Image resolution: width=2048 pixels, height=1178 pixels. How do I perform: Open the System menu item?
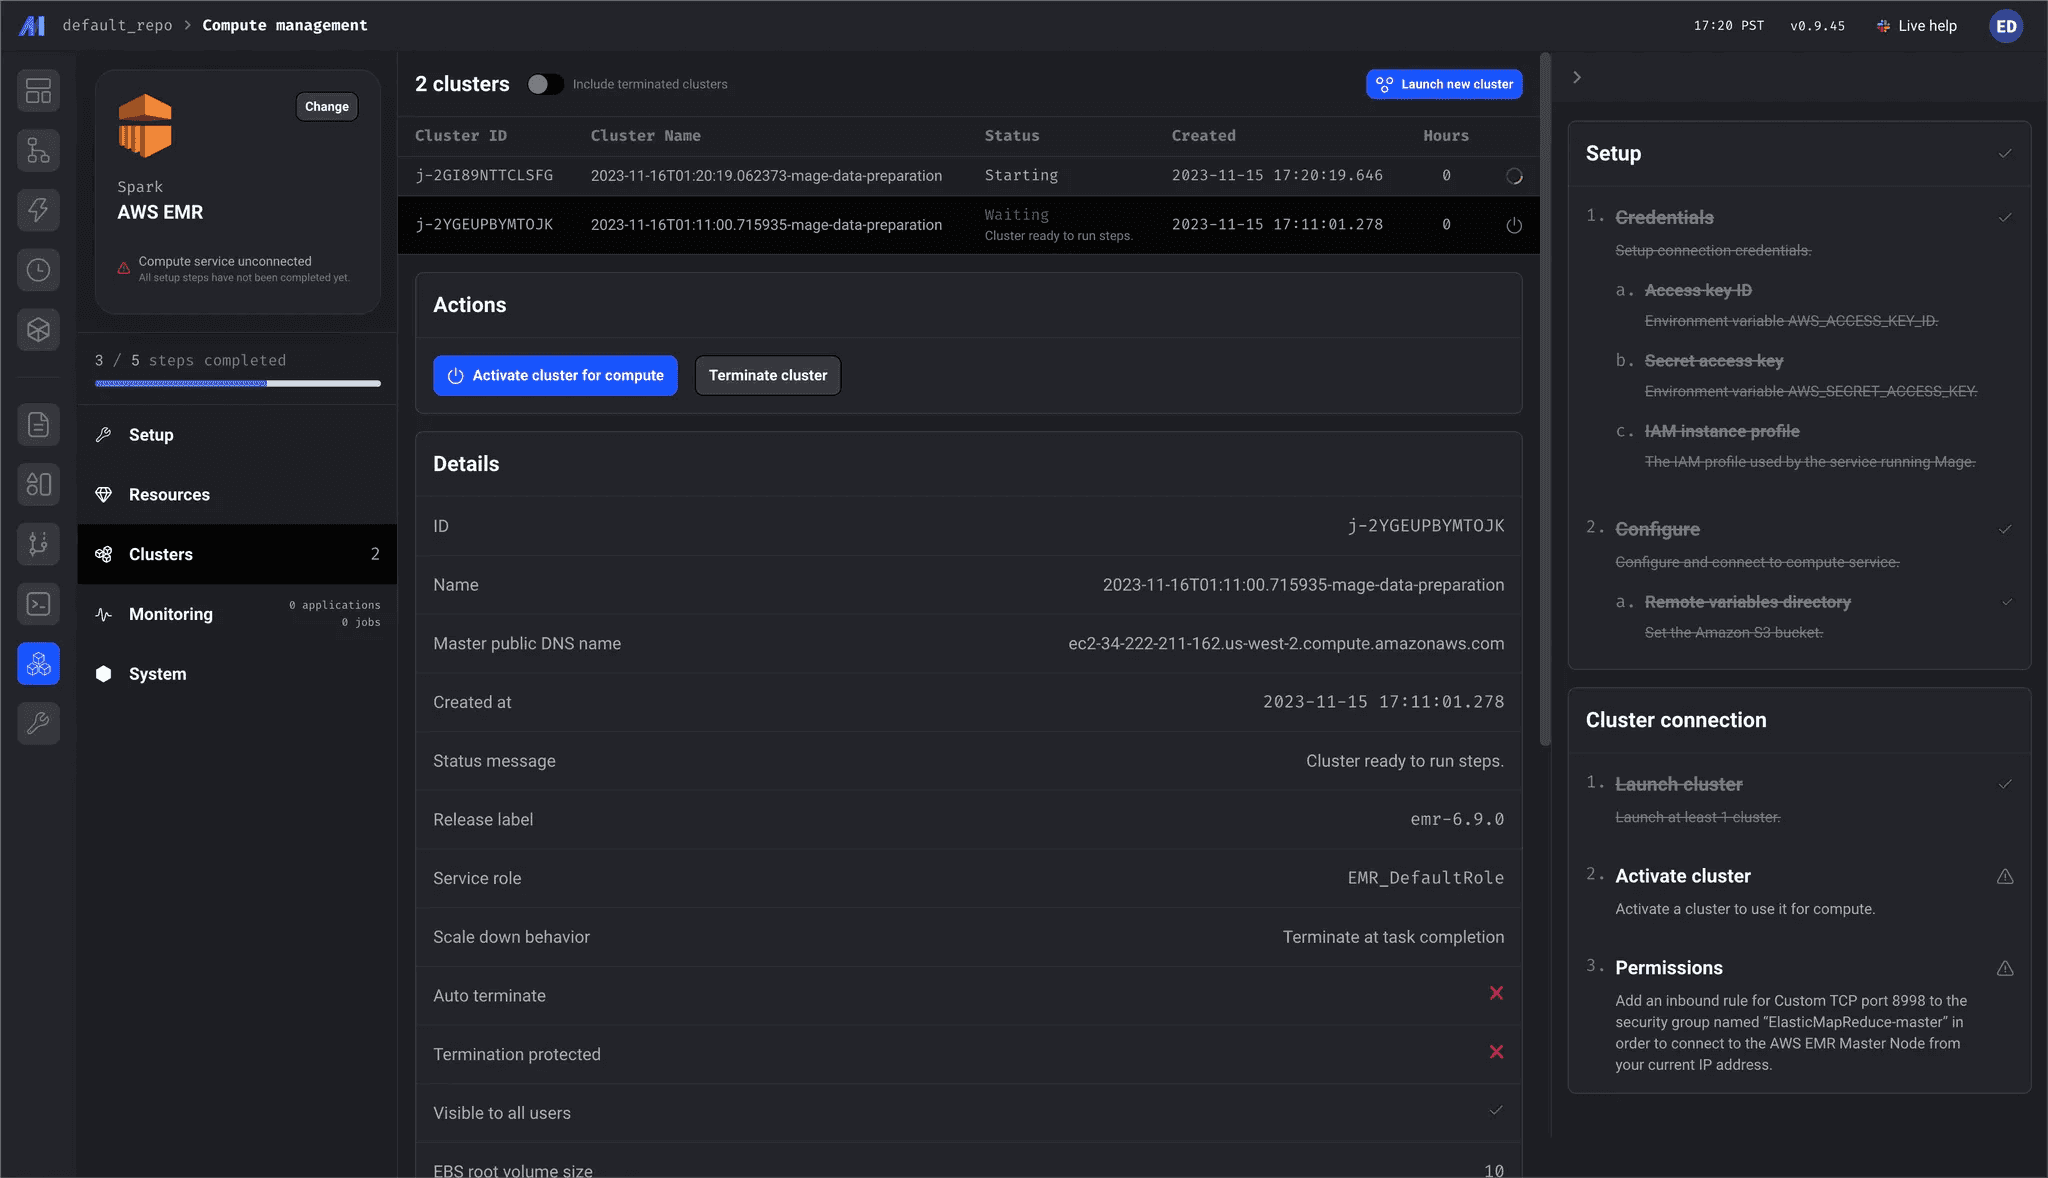click(x=237, y=674)
